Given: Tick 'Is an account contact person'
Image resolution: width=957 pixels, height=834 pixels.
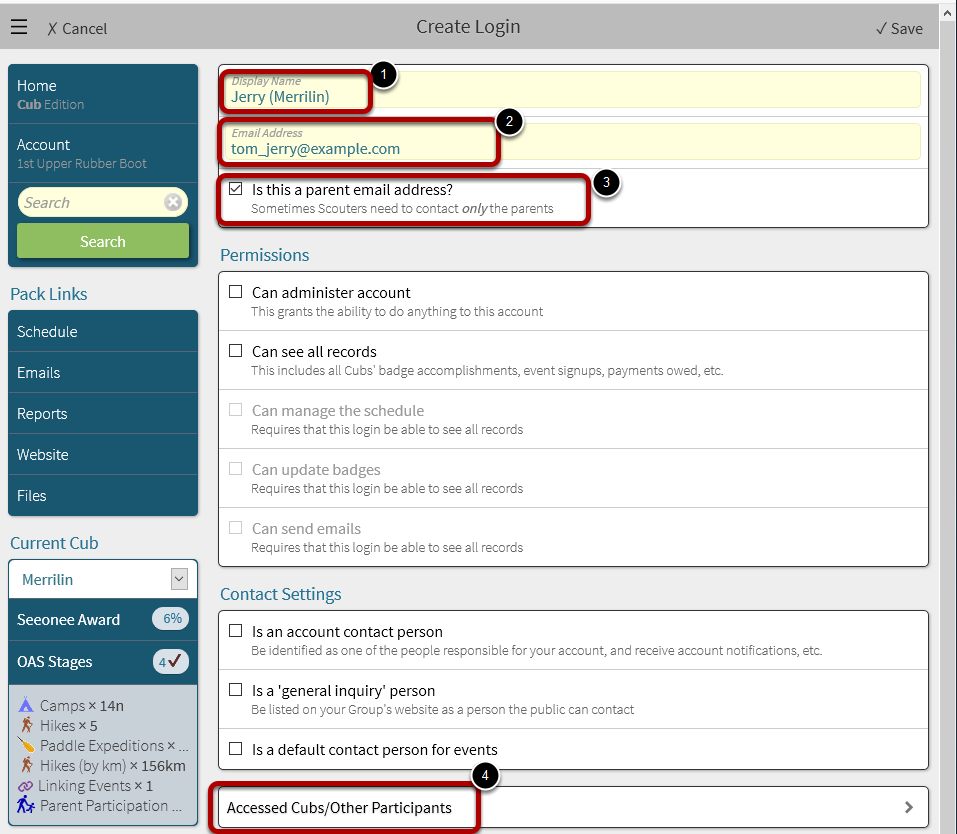Looking at the screenshot, I should [x=236, y=632].
